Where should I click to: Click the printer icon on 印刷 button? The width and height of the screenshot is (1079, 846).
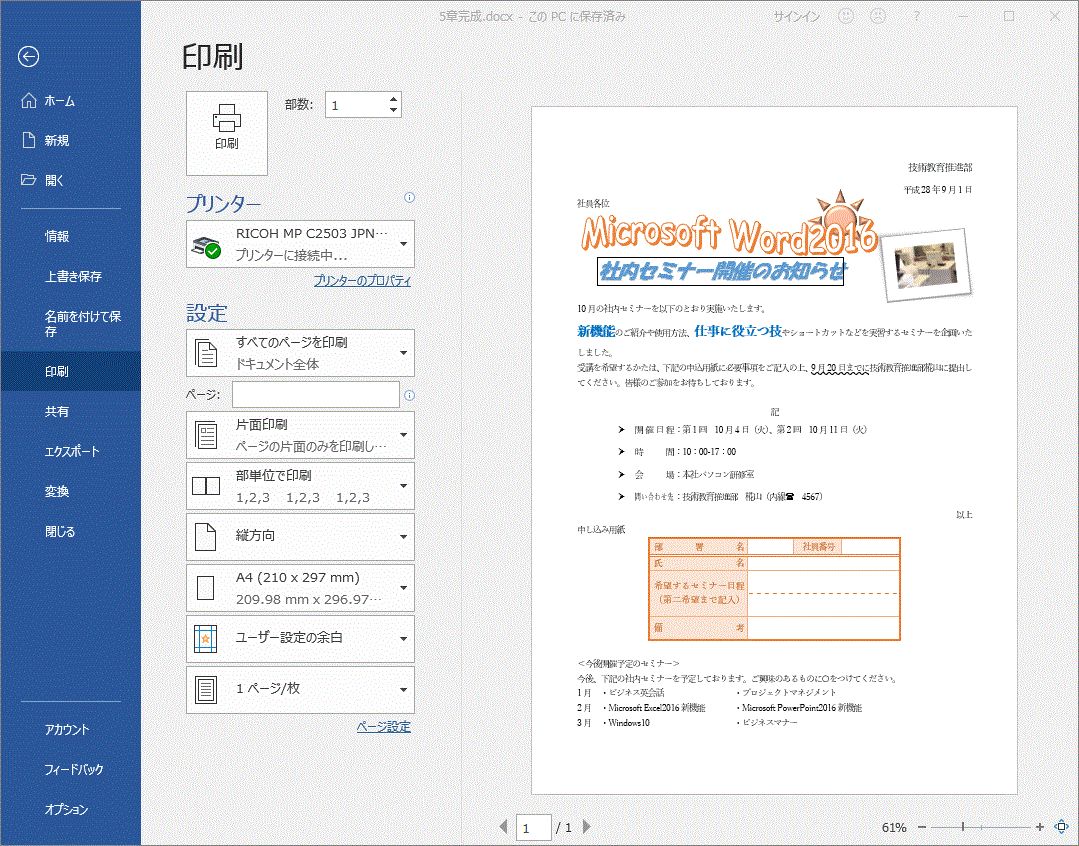[x=226, y=118]
